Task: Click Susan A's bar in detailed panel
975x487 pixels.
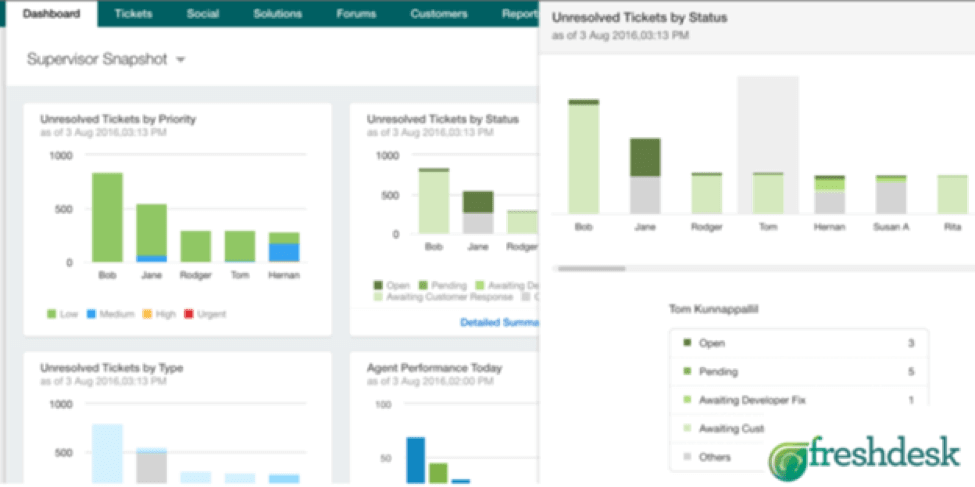Action: [x=891, y=195]
